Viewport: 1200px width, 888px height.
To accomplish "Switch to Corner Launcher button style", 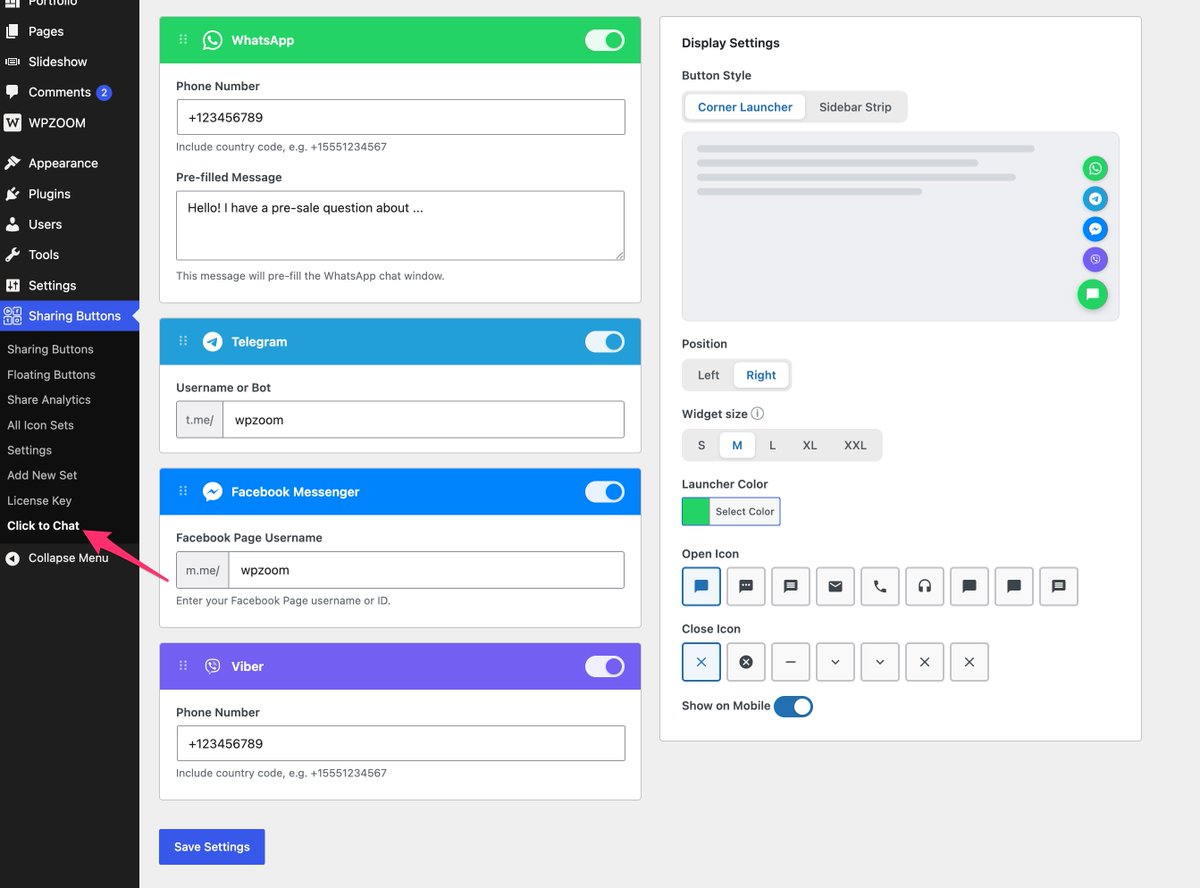I will pyautogui.click(x=745, y=107).
